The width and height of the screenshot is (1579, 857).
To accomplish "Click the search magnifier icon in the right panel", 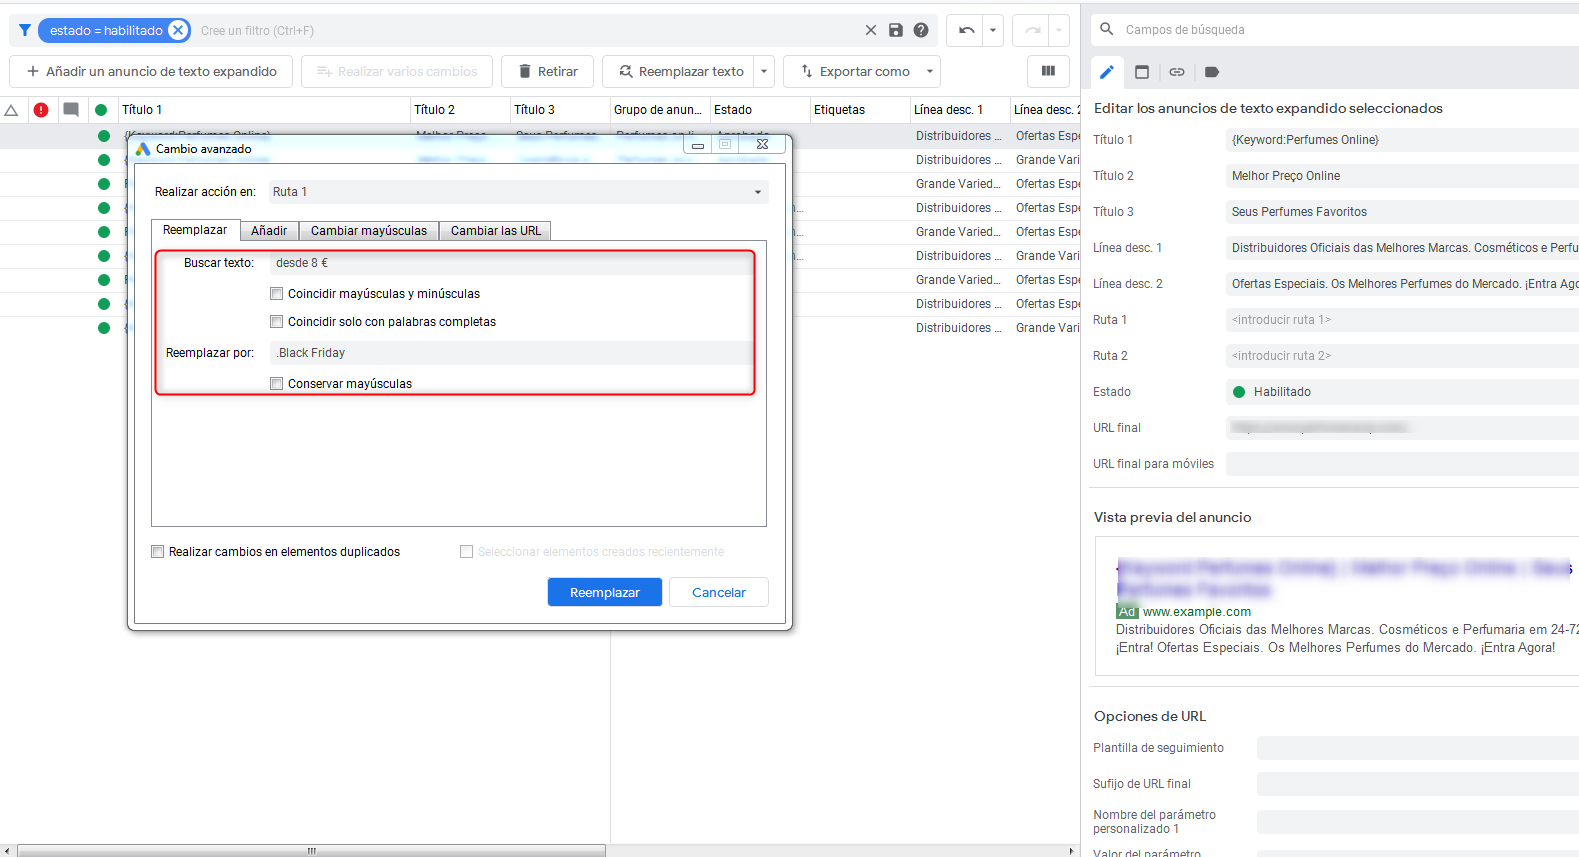I will [x=1107, y=29].
